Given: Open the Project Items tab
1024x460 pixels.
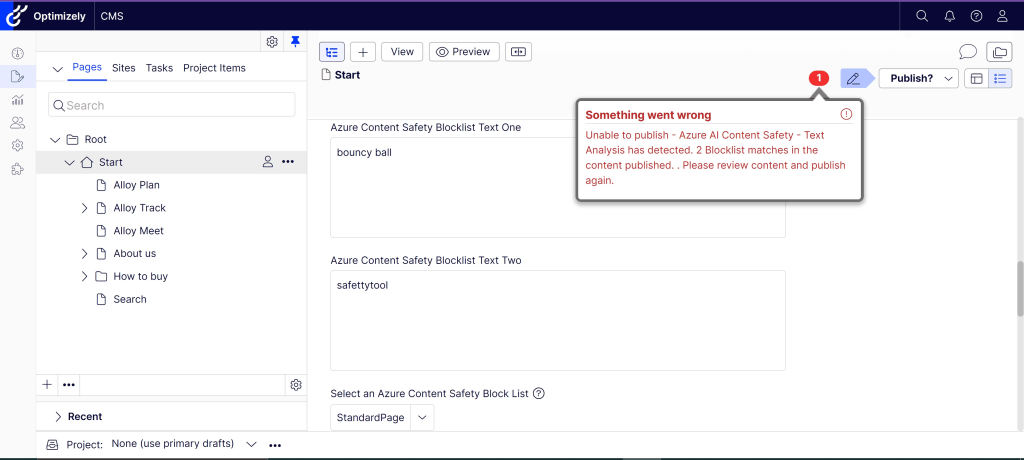Looking at the screenshot, I should [214, 68].
